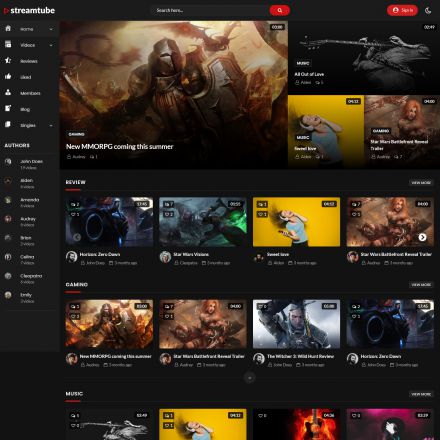The height and width of the screenshot is (440, 440).
Task: Click the Home house icon in sidebar
Action: (x=8, y=29)
